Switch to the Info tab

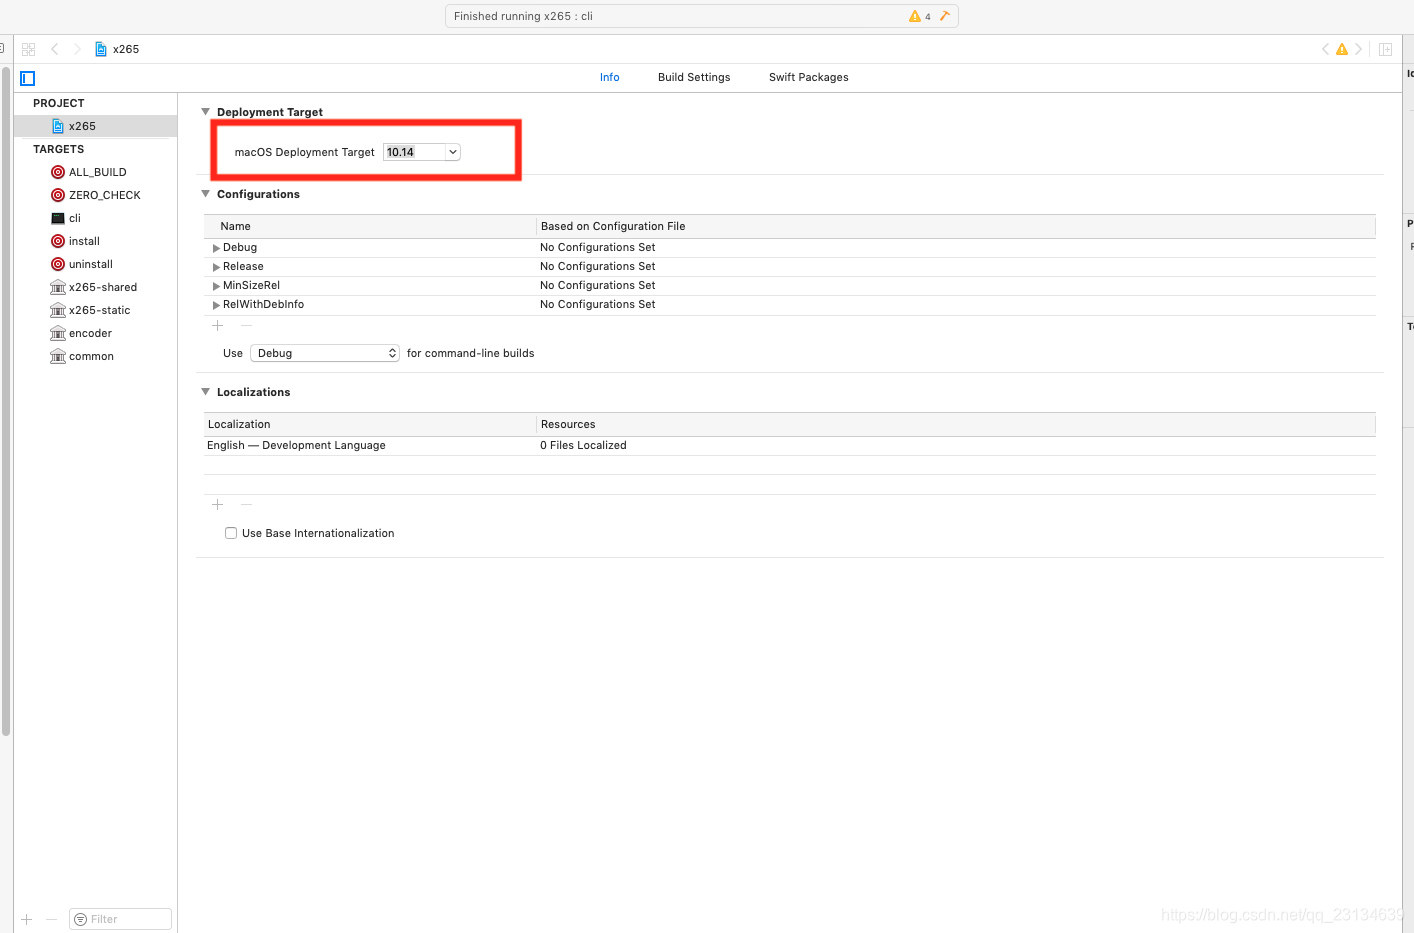610,77
